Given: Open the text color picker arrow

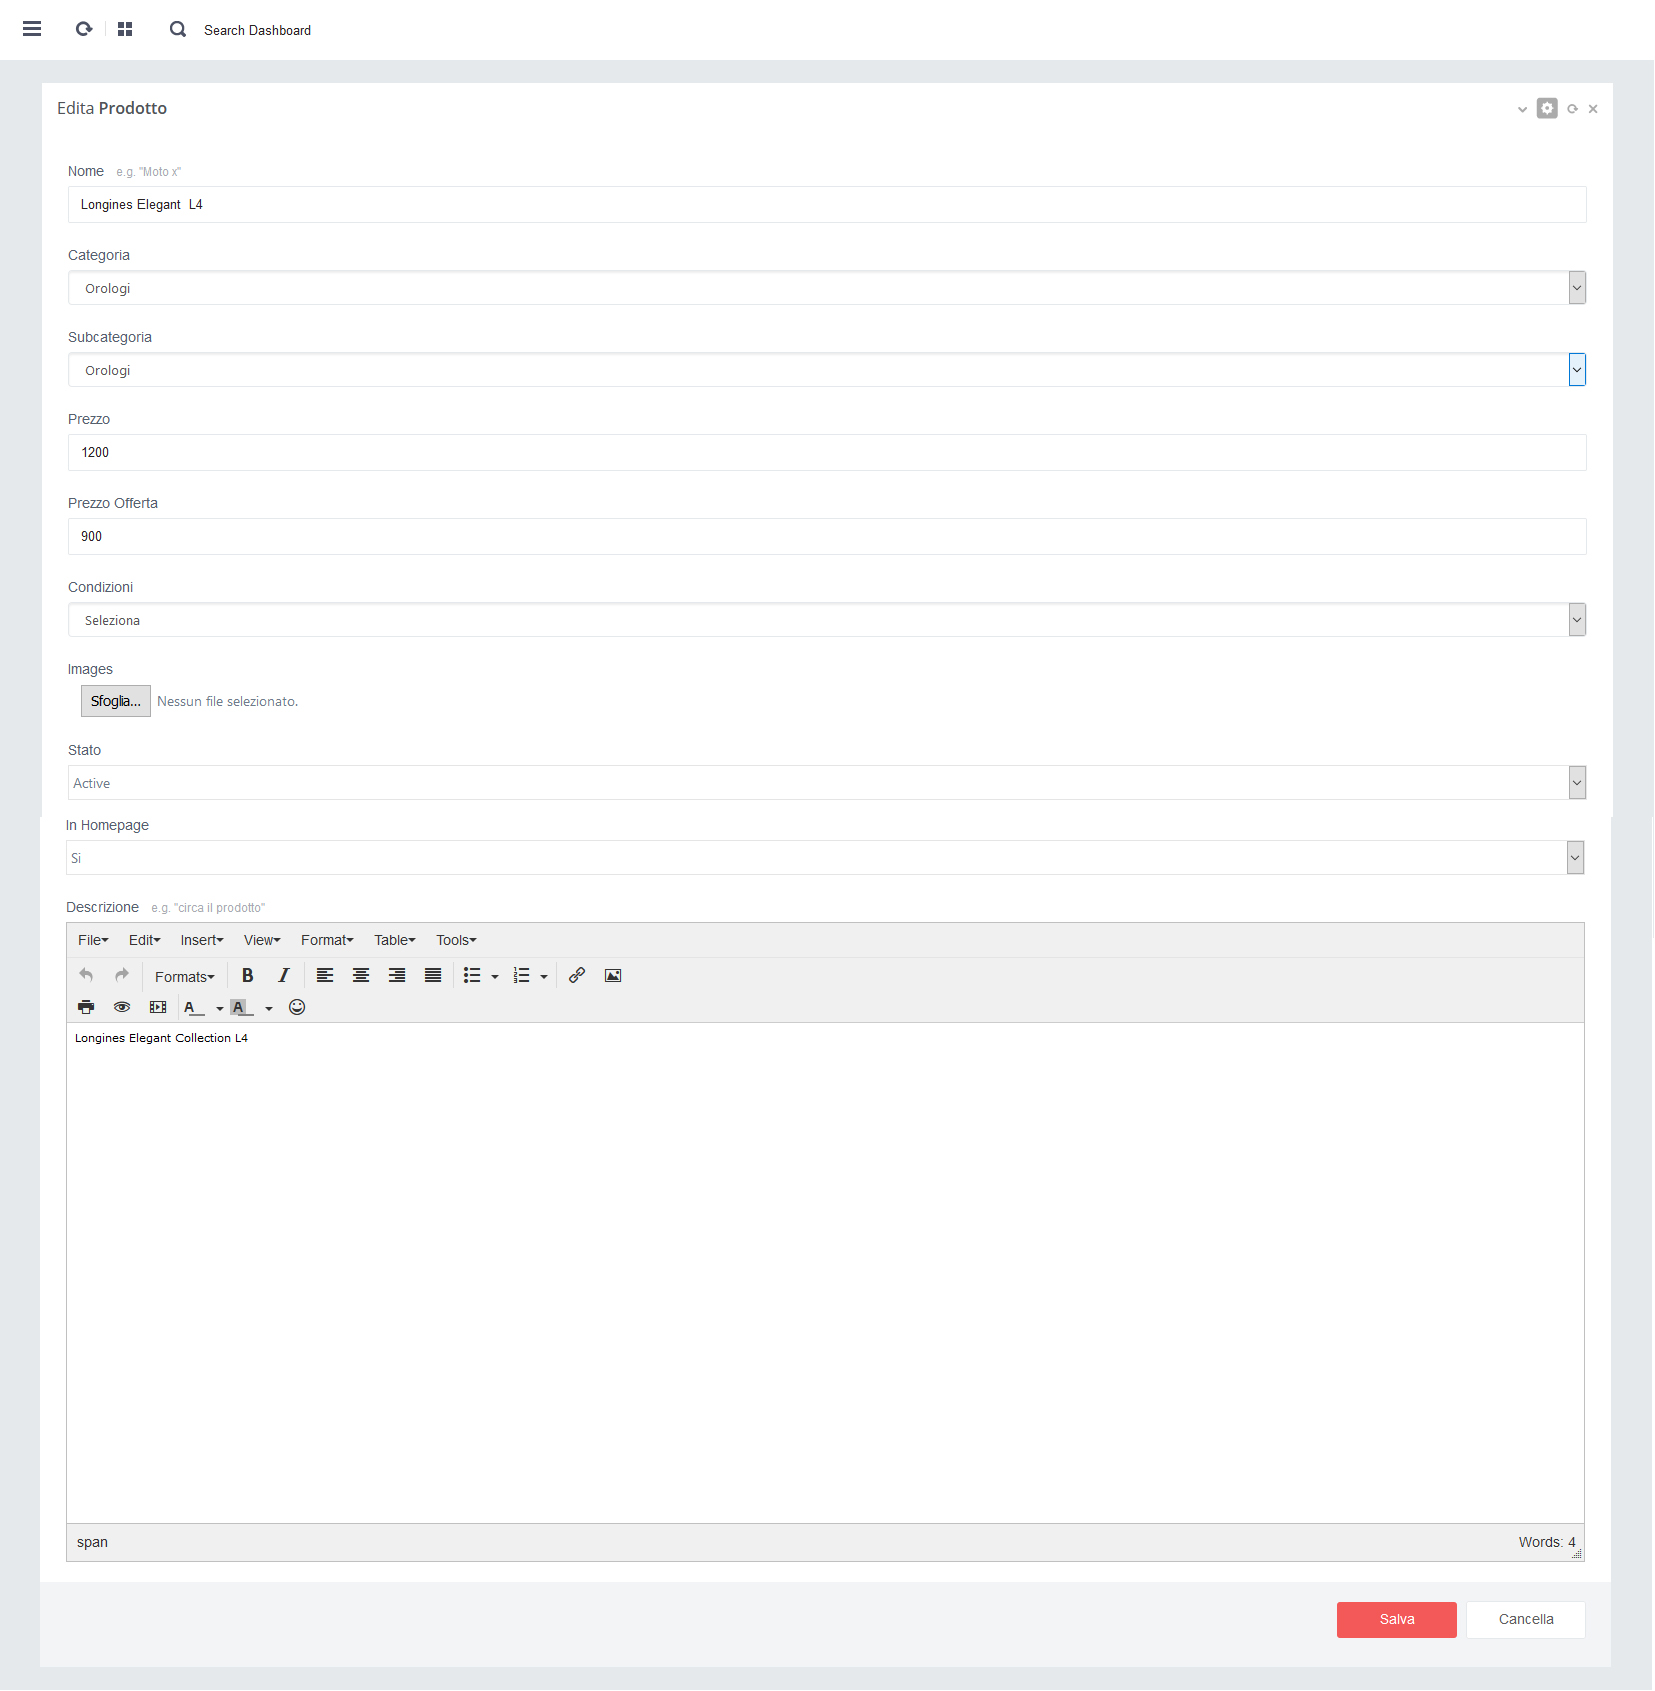Looking at the screenshot, I should [220, 1008].
